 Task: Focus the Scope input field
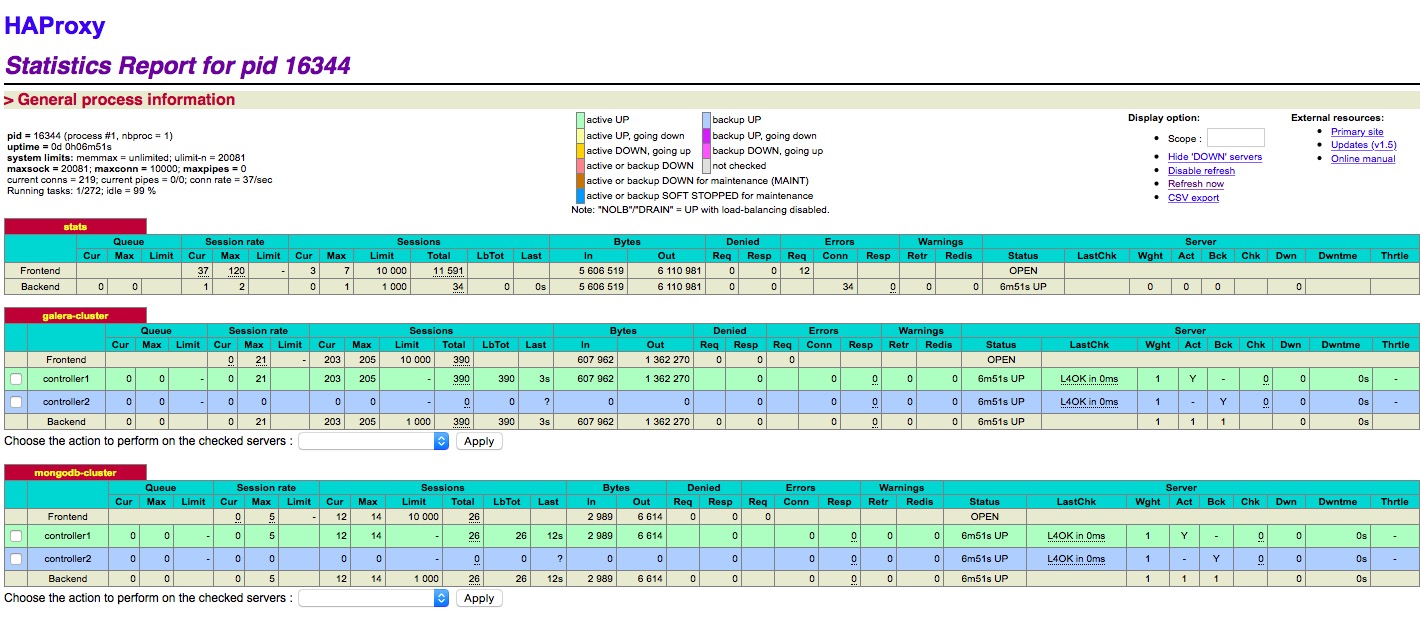[1236, 138]
